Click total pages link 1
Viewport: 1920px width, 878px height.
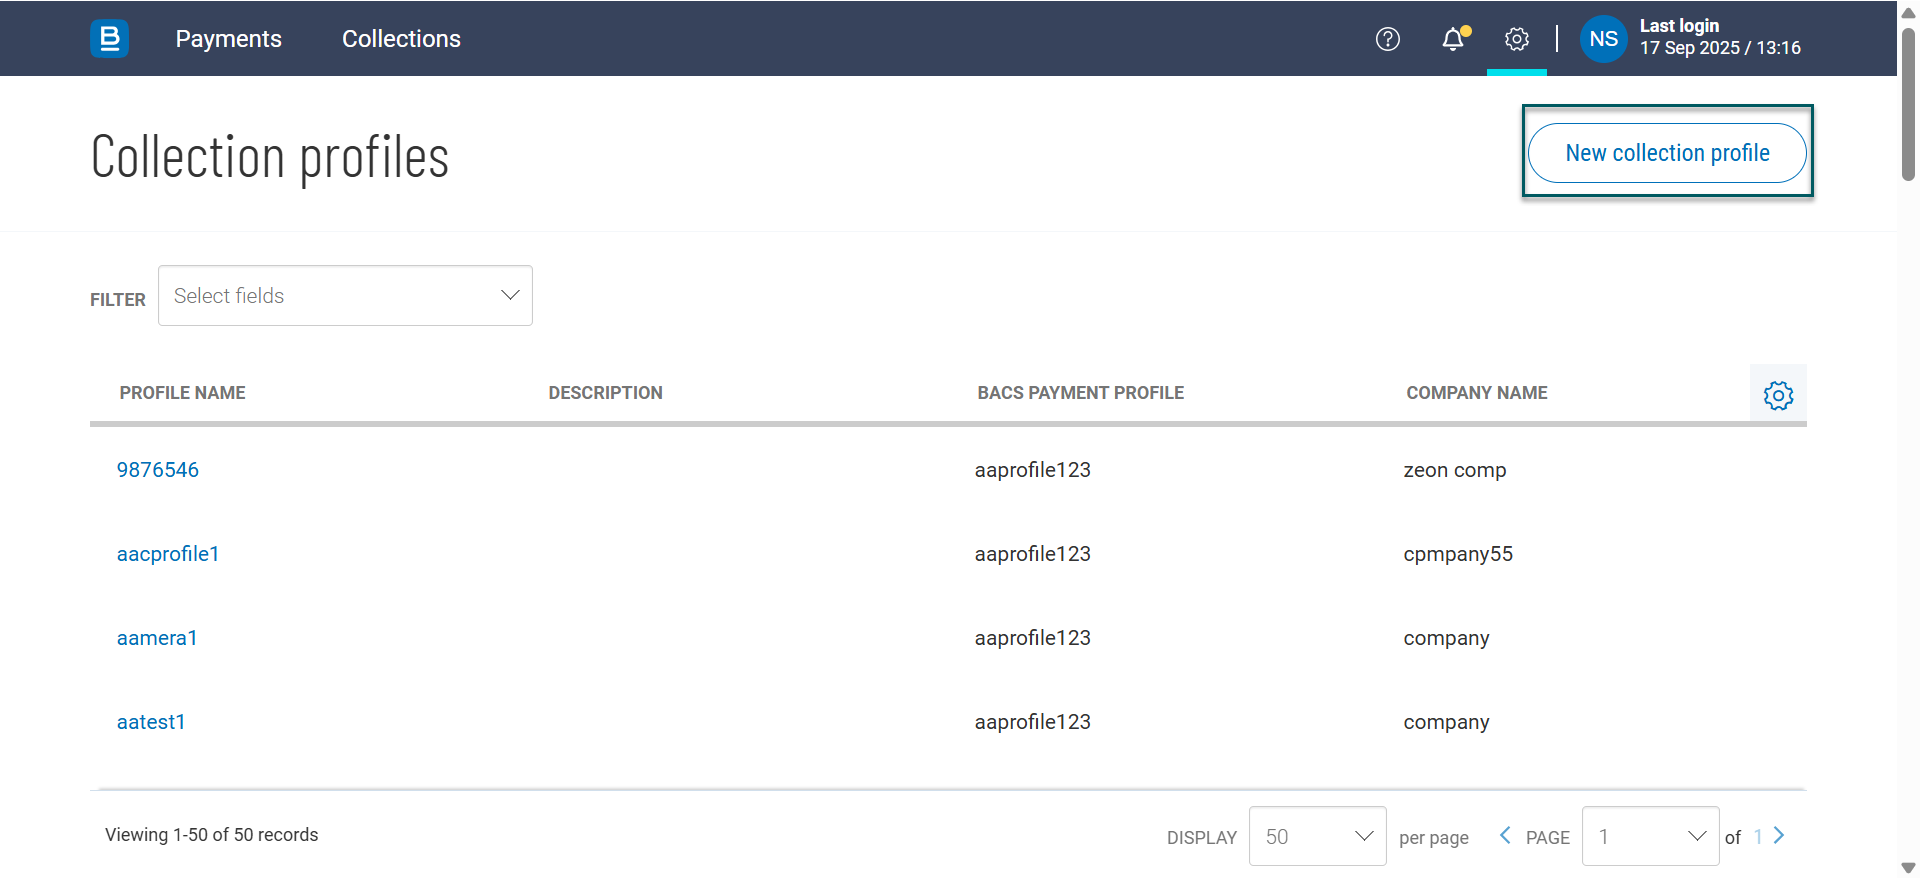[1758, 837]
